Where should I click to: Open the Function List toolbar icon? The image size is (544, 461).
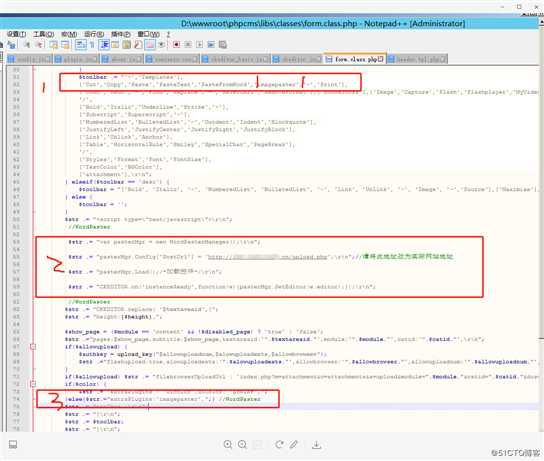click(138, 44)
